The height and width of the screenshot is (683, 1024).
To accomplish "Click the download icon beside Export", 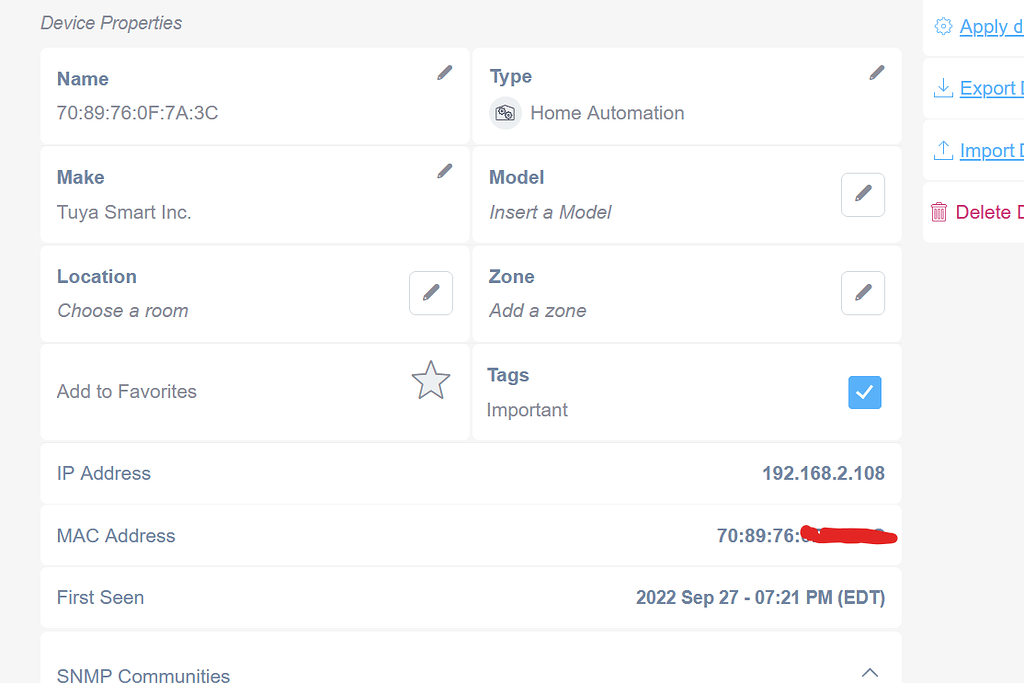I will (942, 88).
